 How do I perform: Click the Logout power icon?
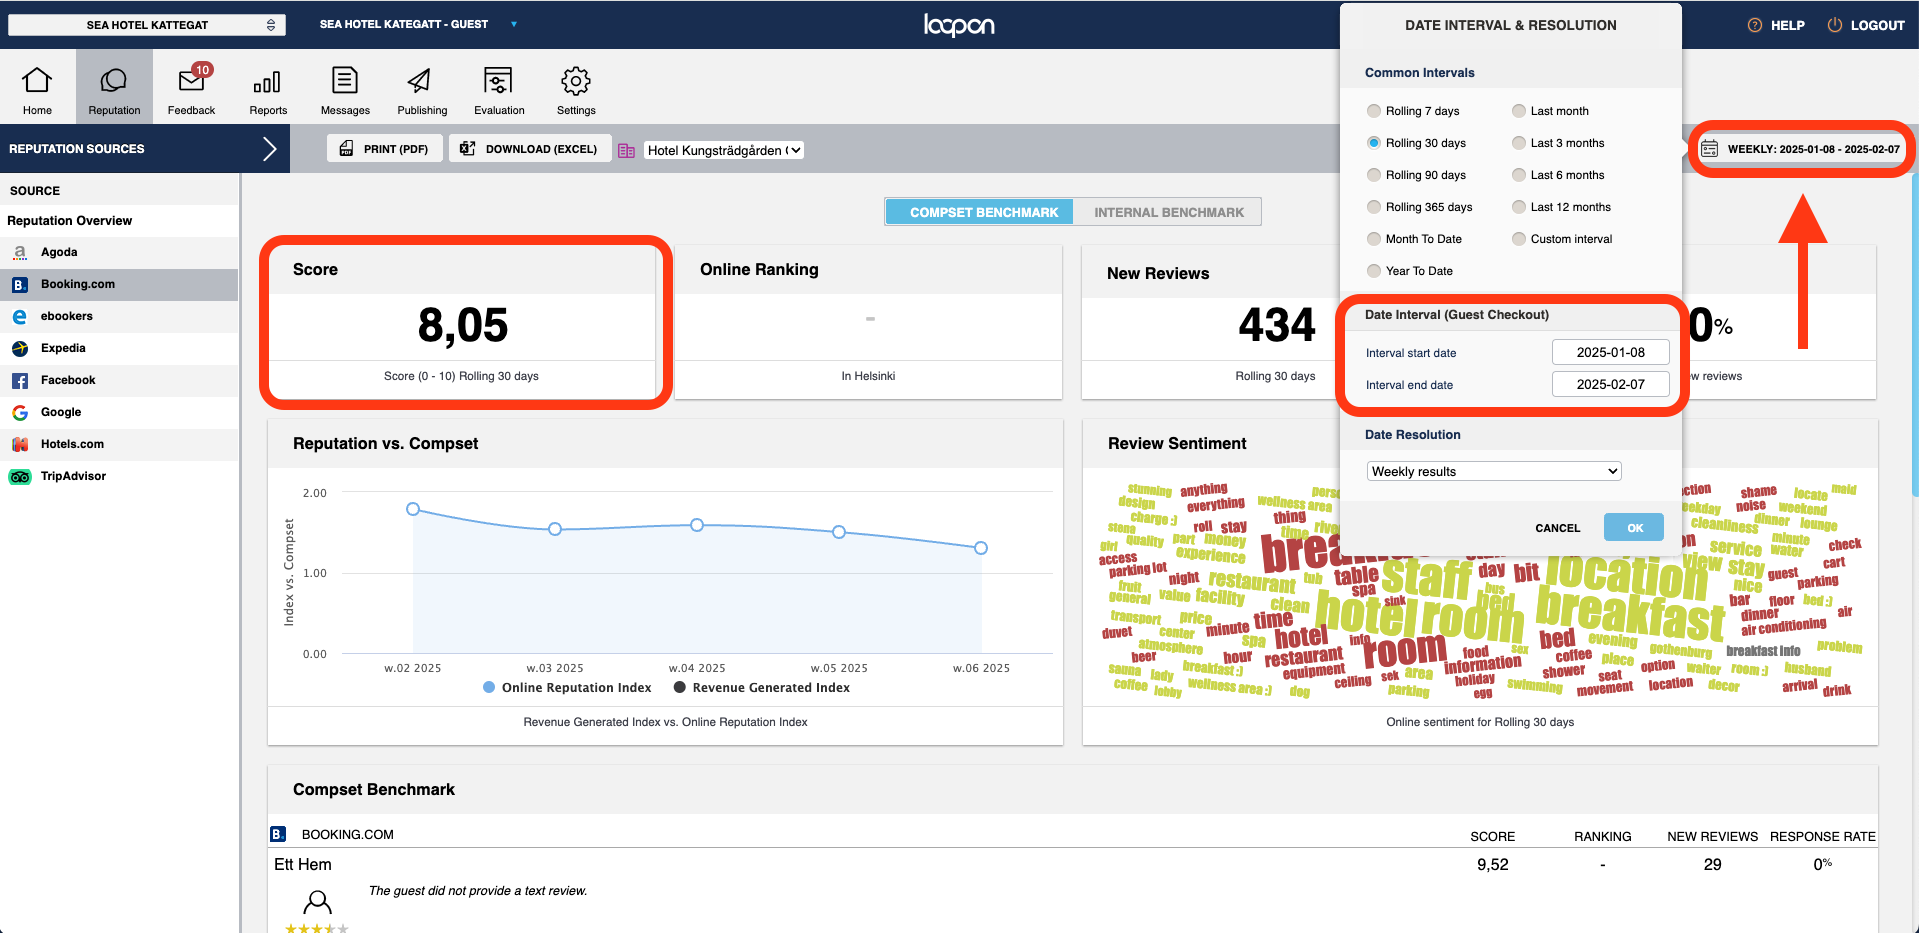point(1835,25)
